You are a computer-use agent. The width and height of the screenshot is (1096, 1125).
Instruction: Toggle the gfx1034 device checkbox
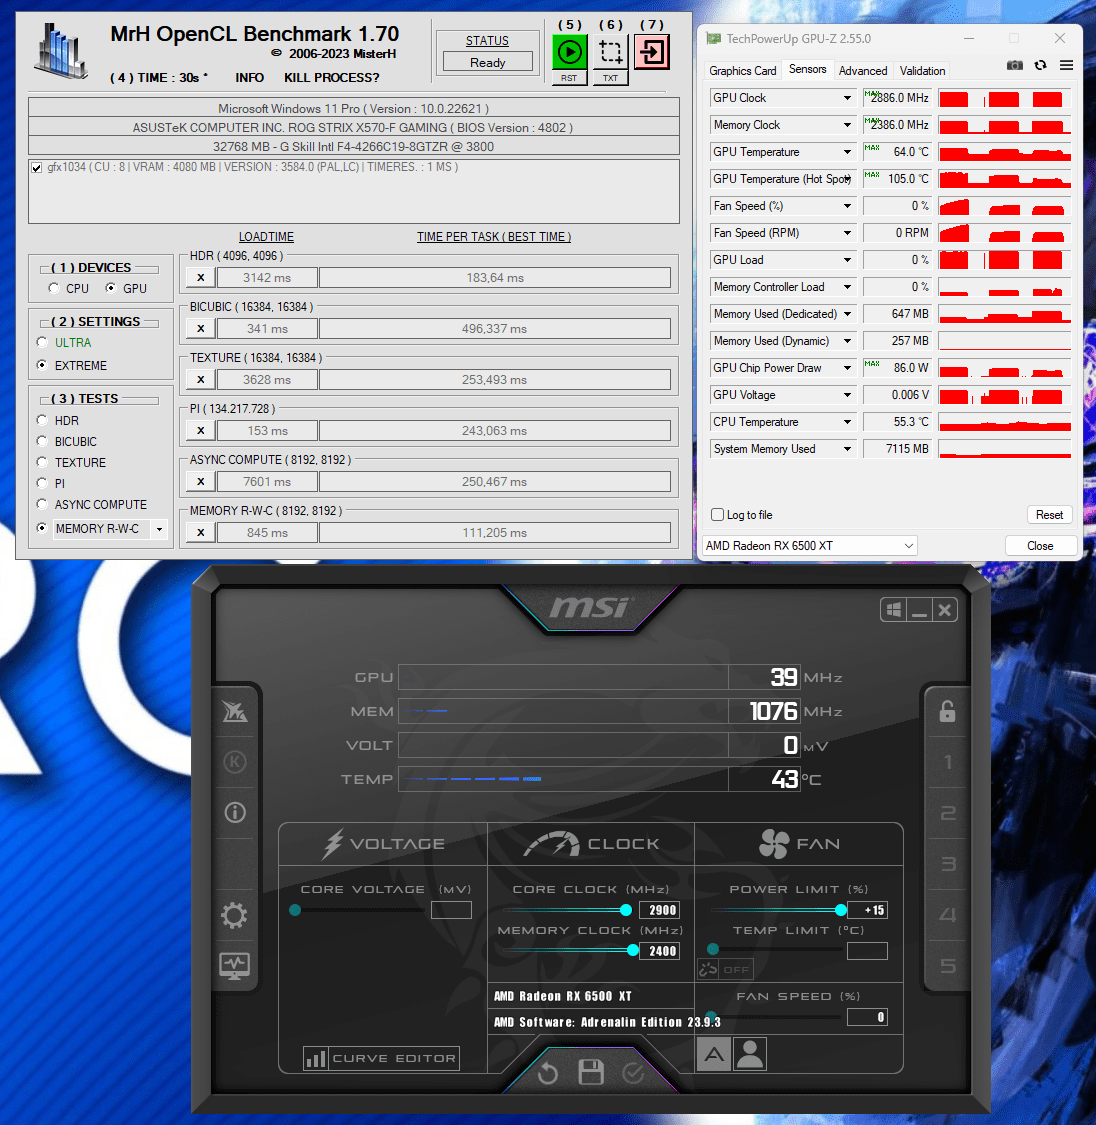coord(37,168)
